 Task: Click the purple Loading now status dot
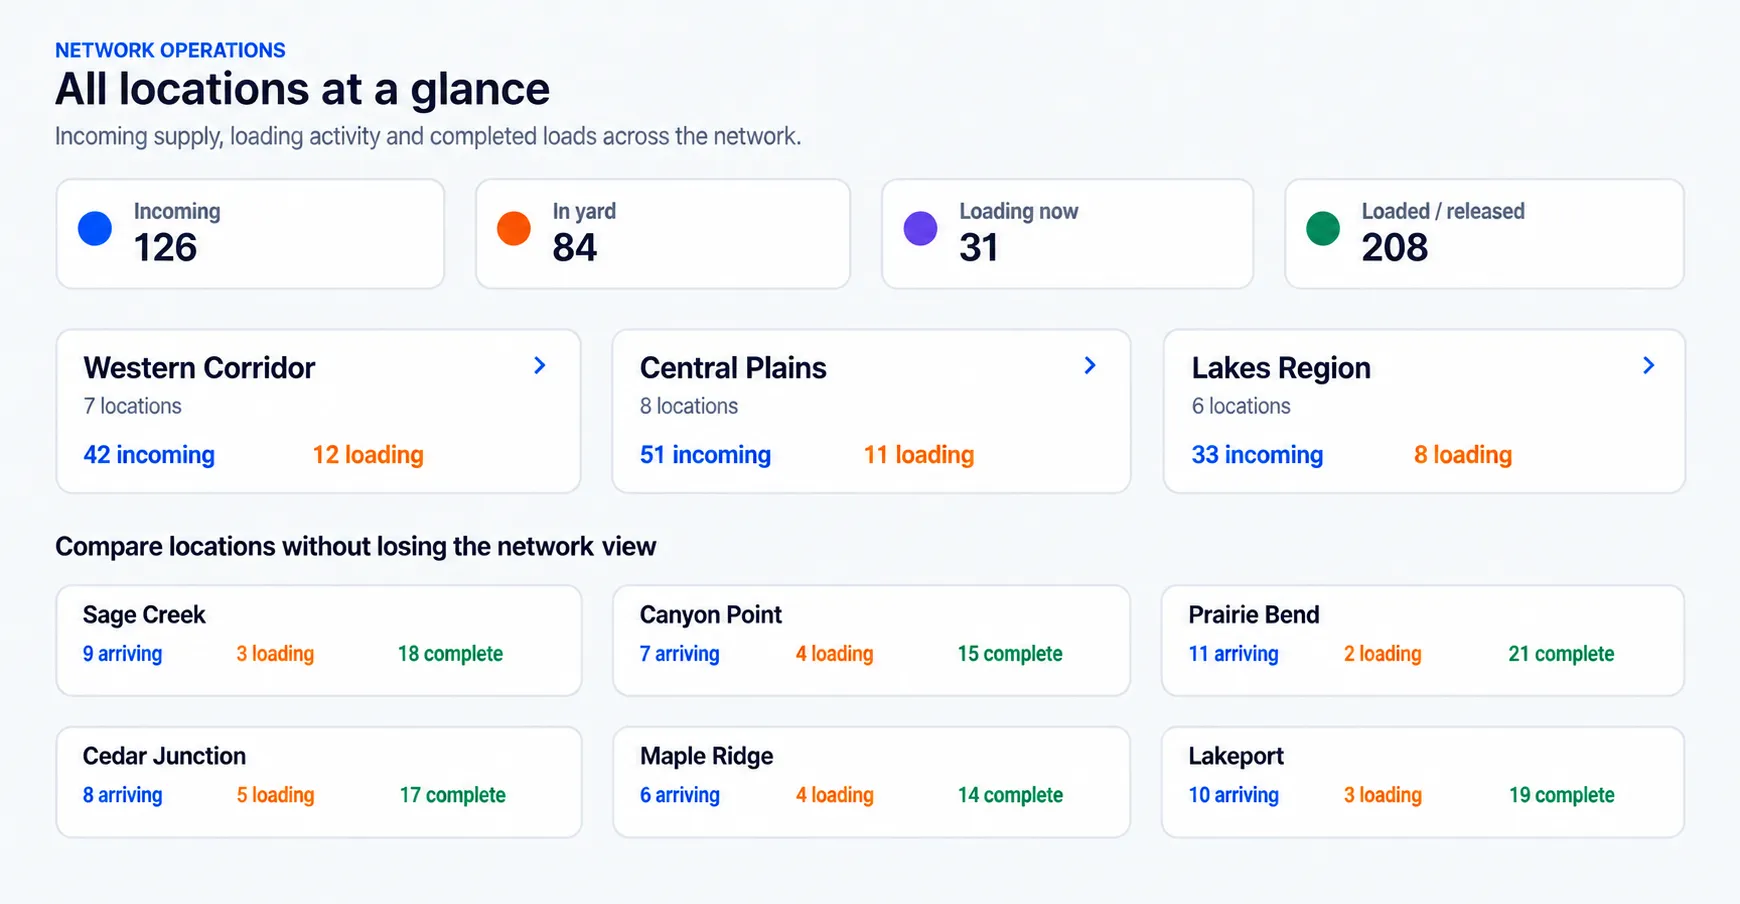click(920, 228)
